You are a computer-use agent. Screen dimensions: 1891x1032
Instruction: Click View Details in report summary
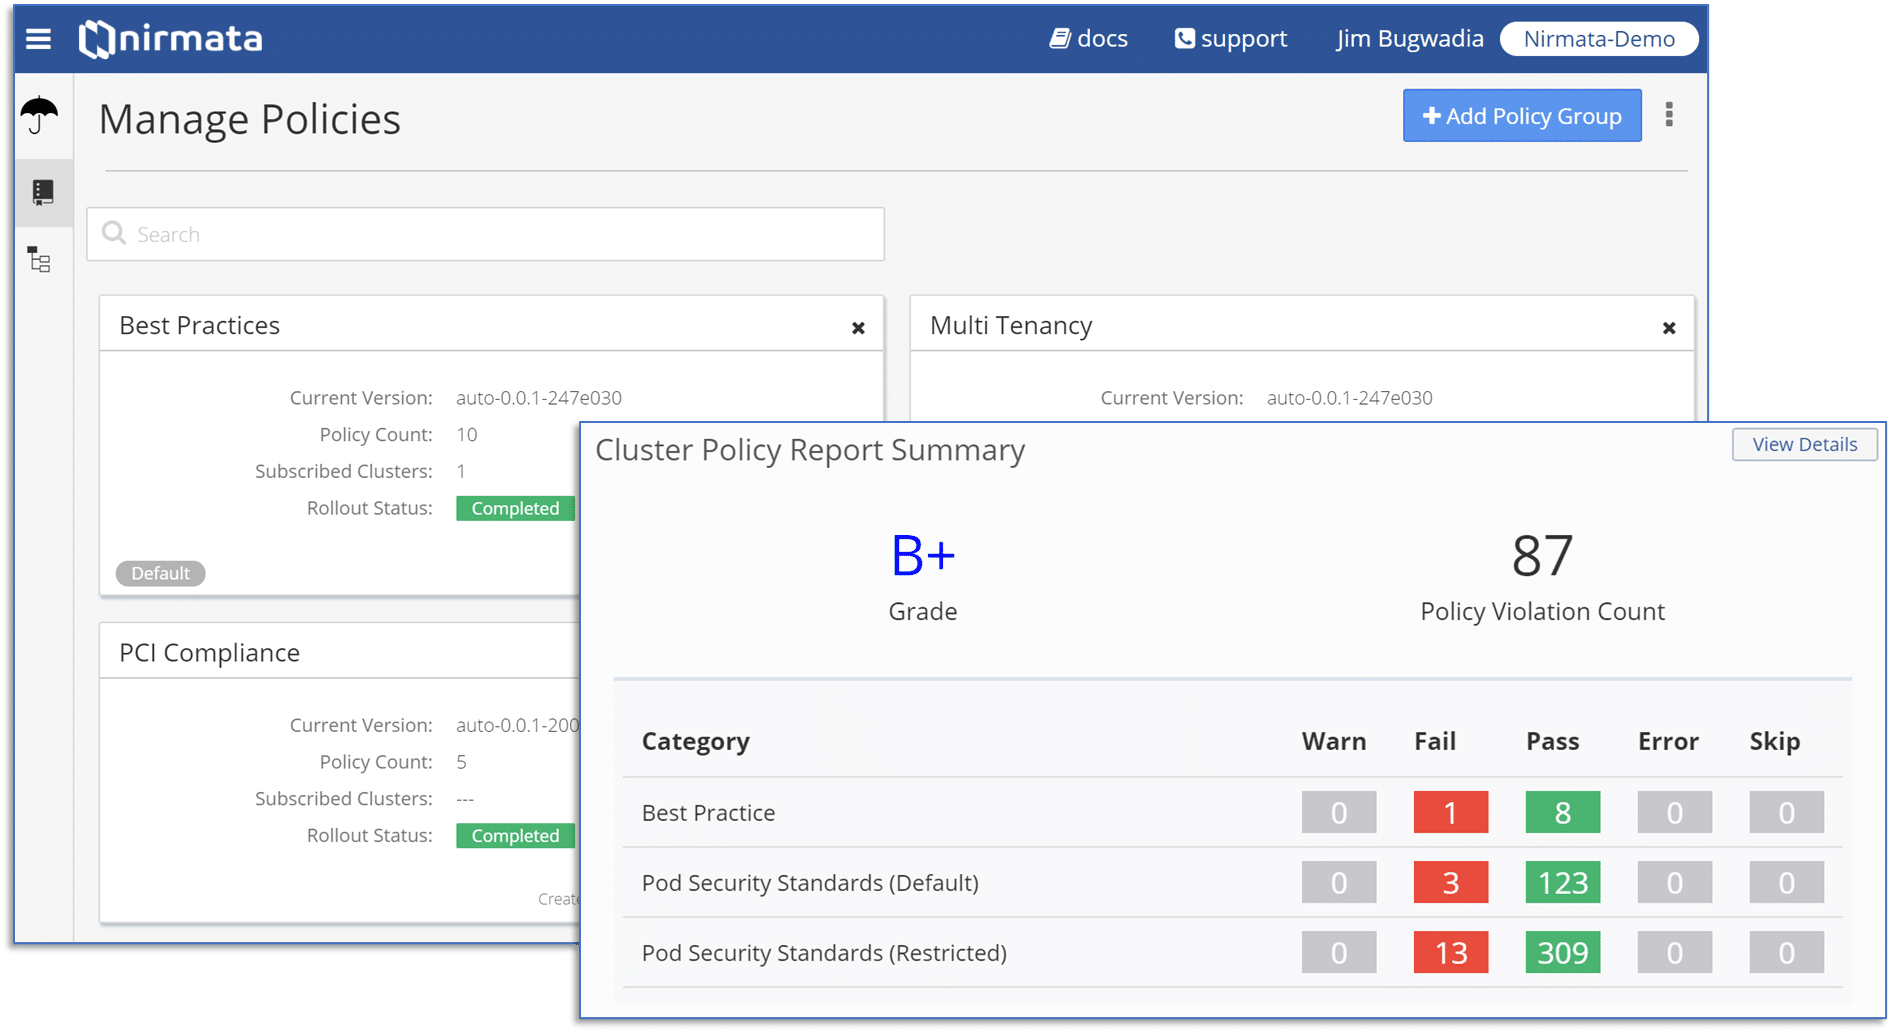point(1804,444)
